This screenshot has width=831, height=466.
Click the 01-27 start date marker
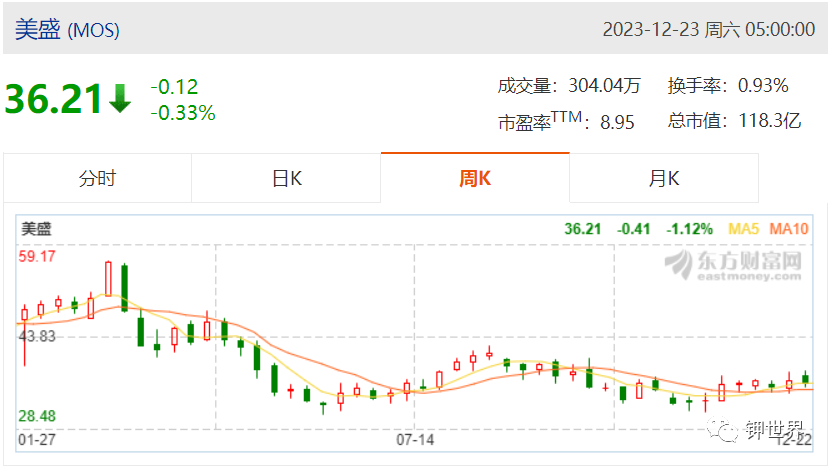pyautogui.click(x=37, y=439)
